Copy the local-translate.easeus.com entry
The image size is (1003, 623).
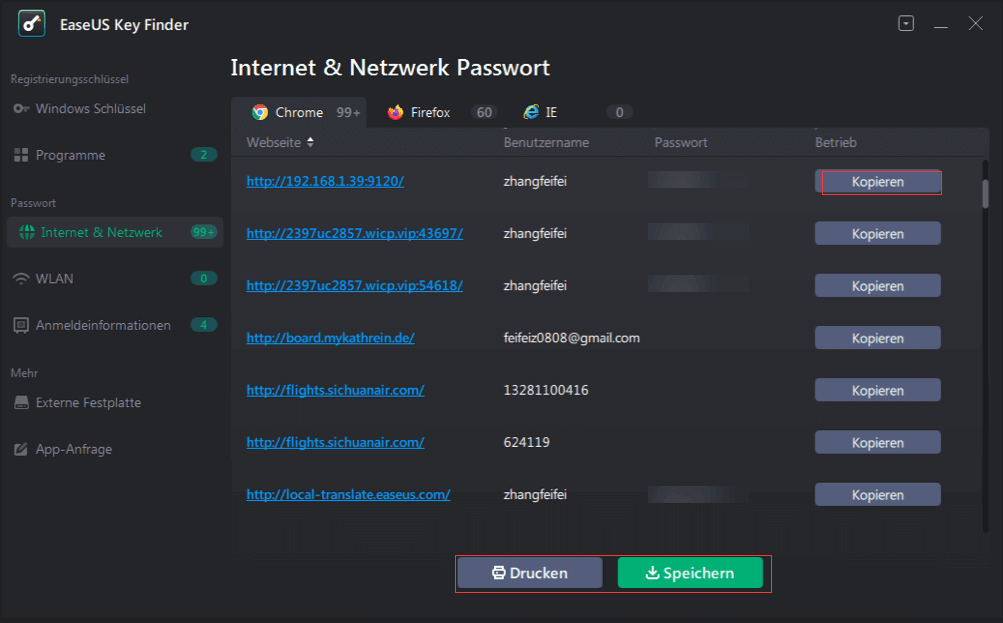[878, 494]
